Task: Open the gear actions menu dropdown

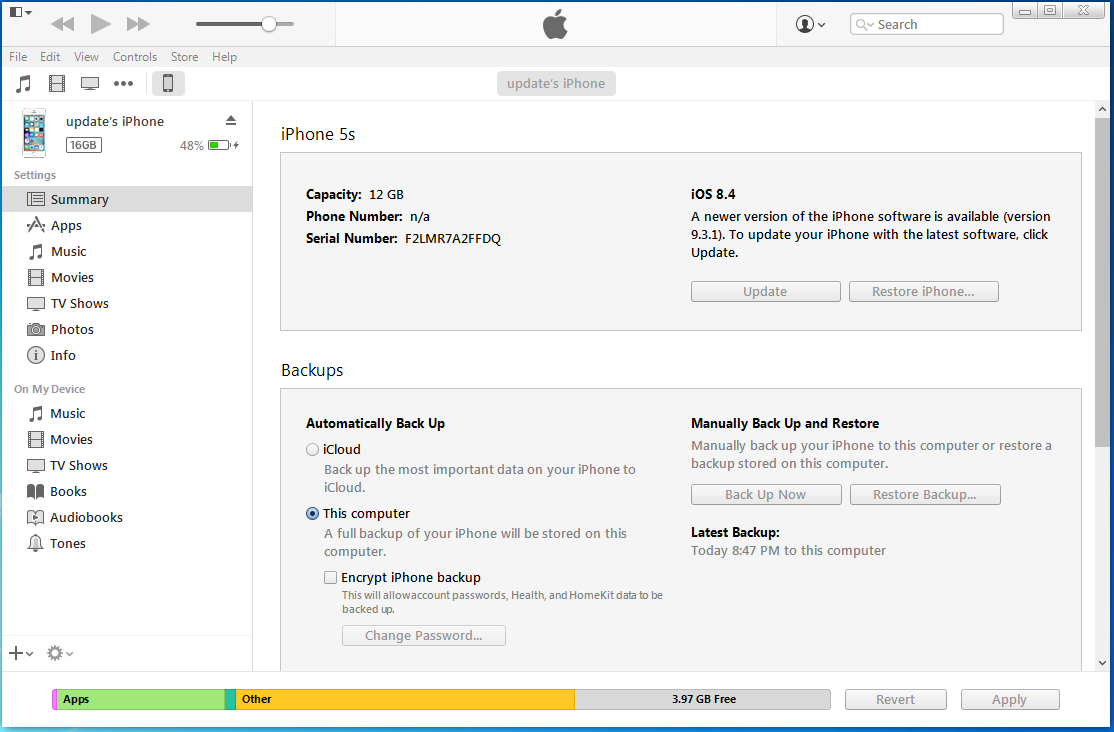Action: click(60, 653)
